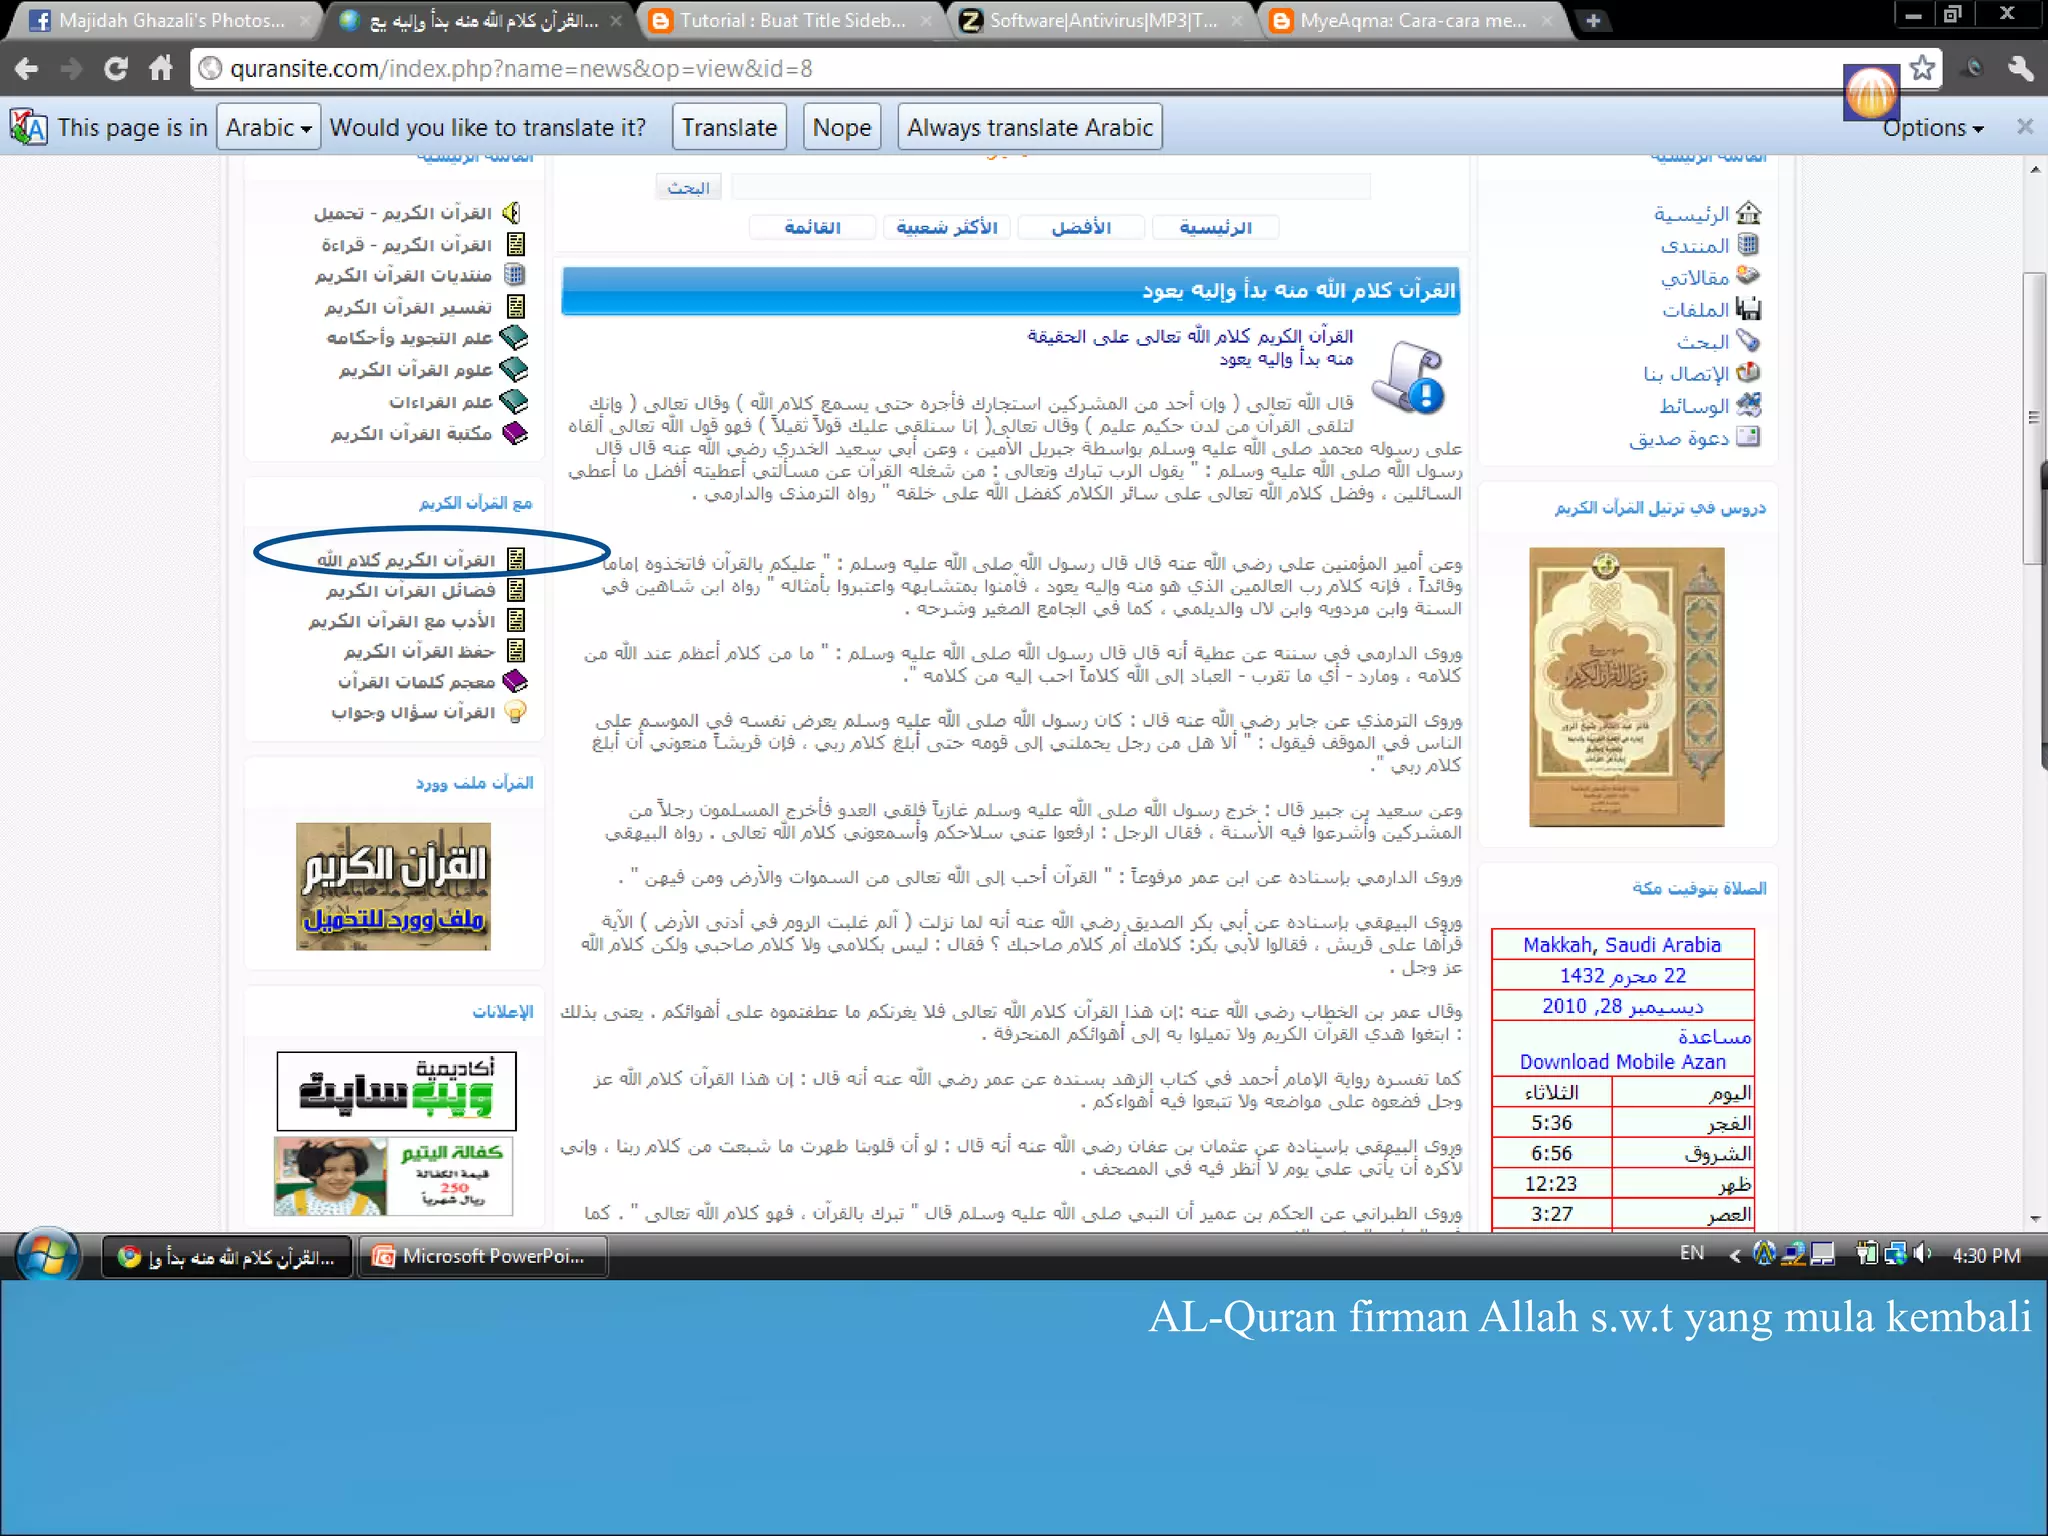
Task: Reload the page with refresh icon
Action: [x=116, y=68]
